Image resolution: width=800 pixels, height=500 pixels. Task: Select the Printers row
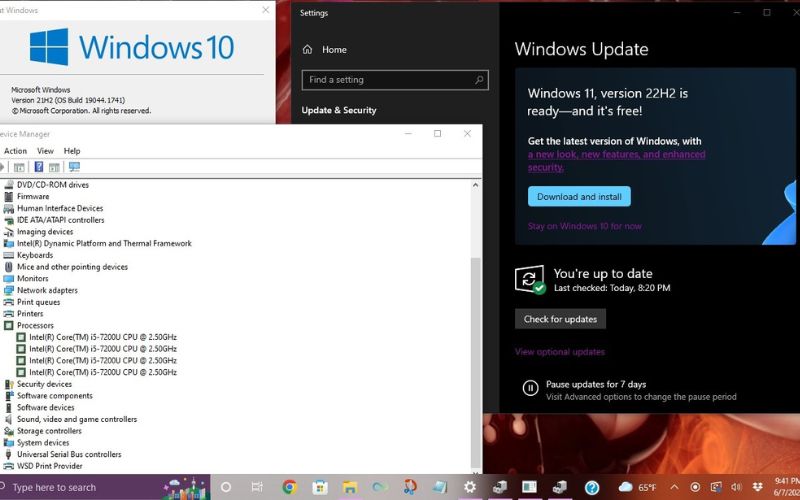pyautogui.click(x=30, y=314)
